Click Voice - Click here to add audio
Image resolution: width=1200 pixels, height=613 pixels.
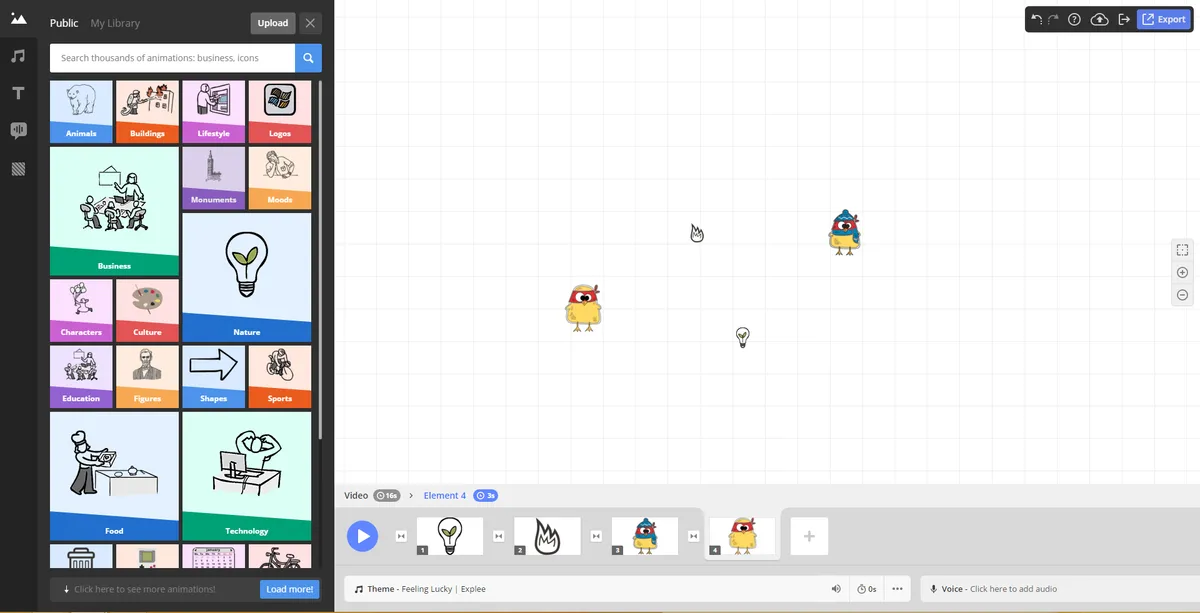point(994,589)
